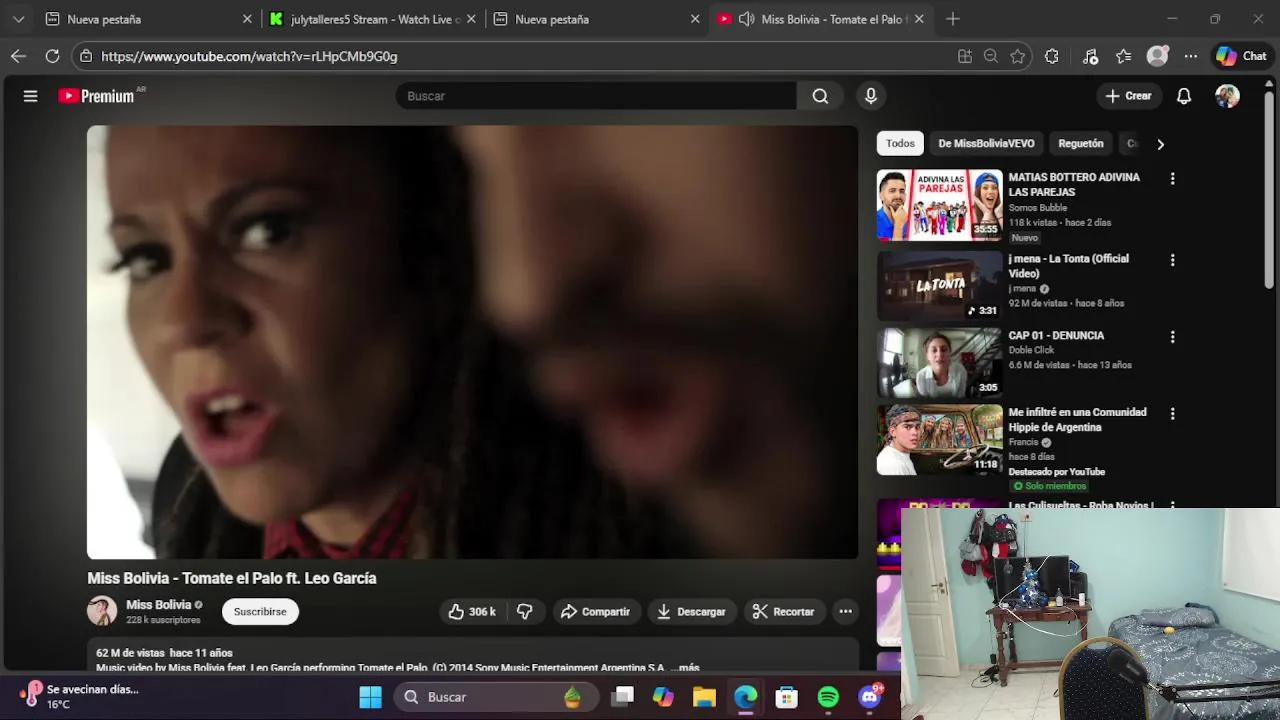Open YouTube notifications bell

(1184, 96)
